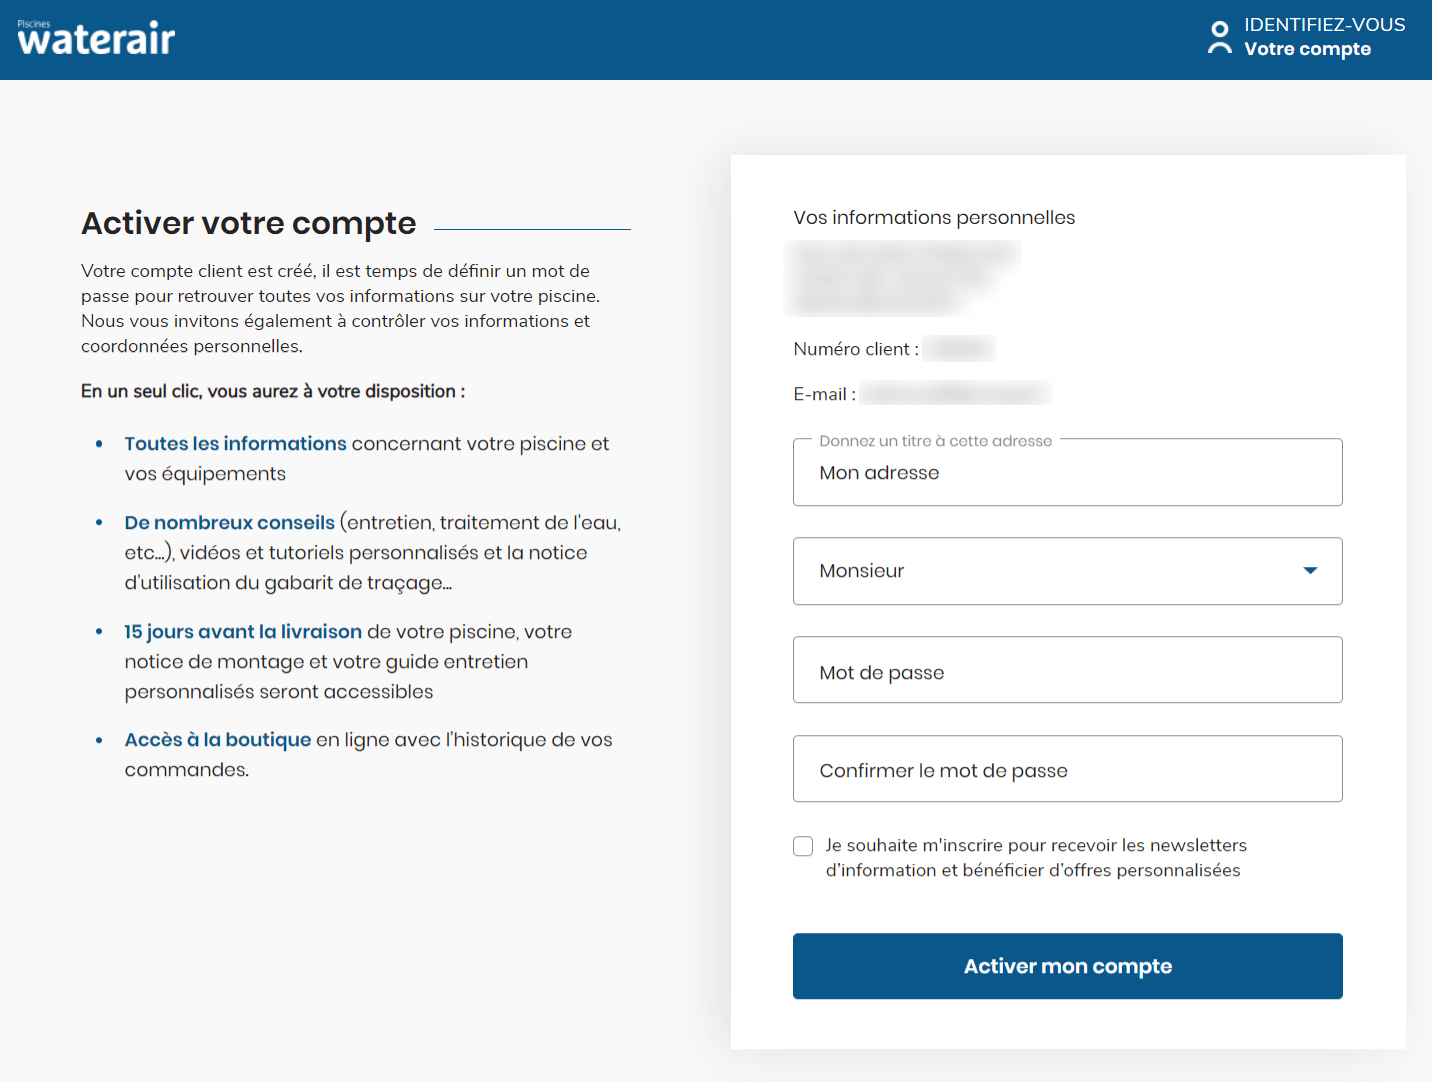
Task: Click the Toutes les informations highlighted text
Action: [235, 443]
